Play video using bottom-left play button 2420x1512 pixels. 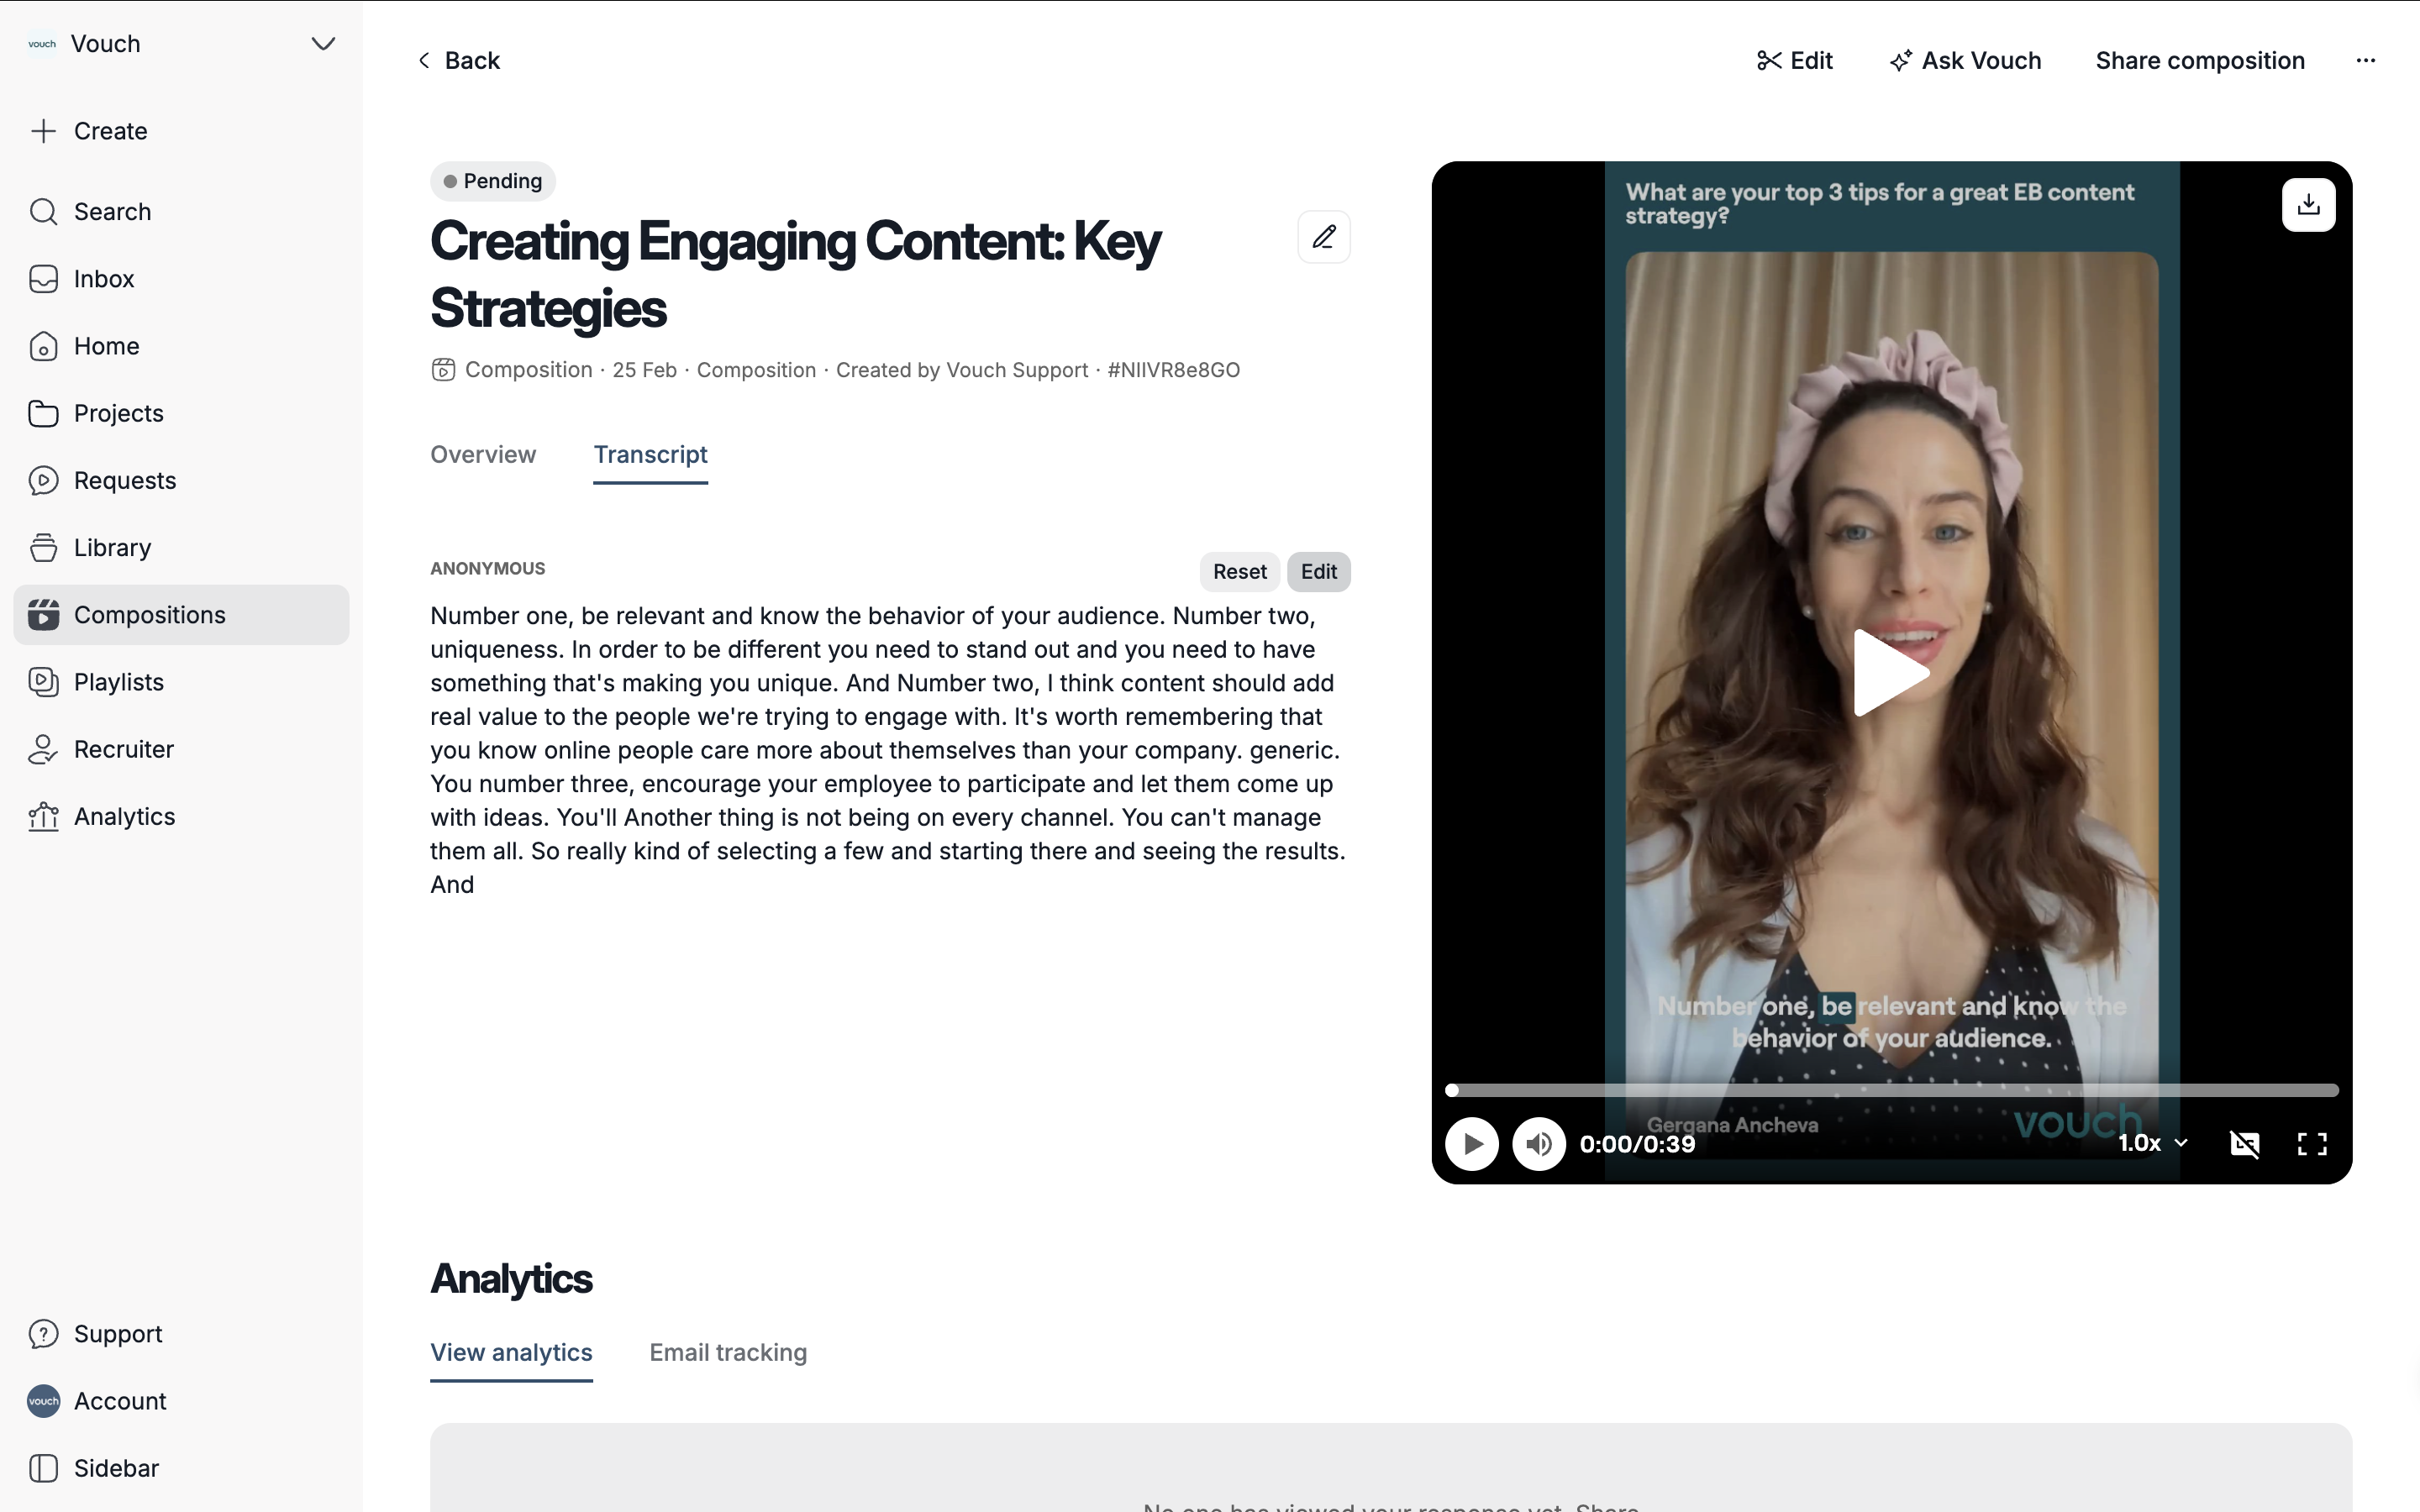[1471, 1143]
